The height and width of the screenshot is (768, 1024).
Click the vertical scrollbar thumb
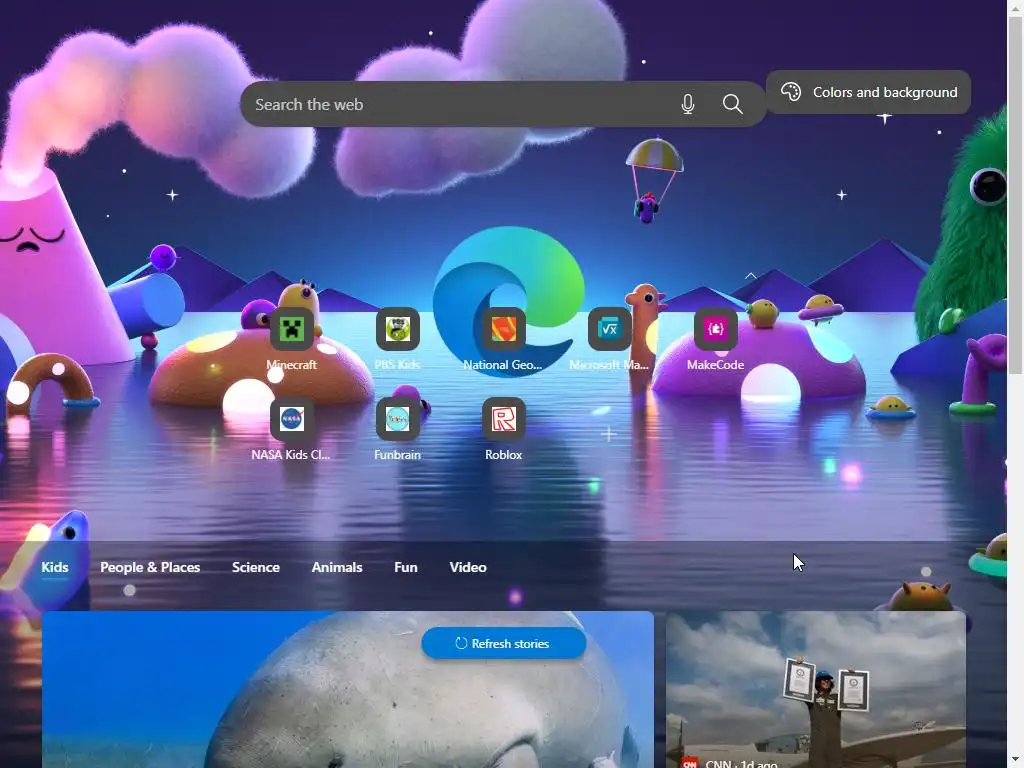tap(1016, 196)
